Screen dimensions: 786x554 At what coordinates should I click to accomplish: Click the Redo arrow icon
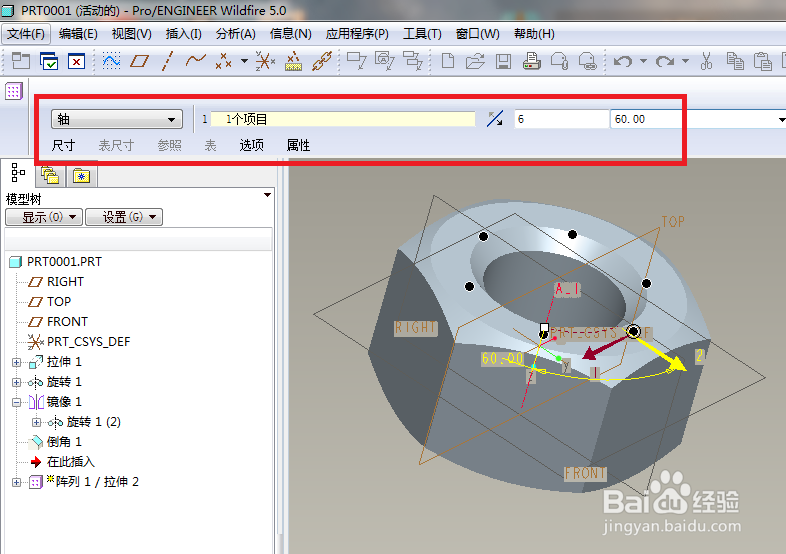pyautogui.click(x=665, y=61)
